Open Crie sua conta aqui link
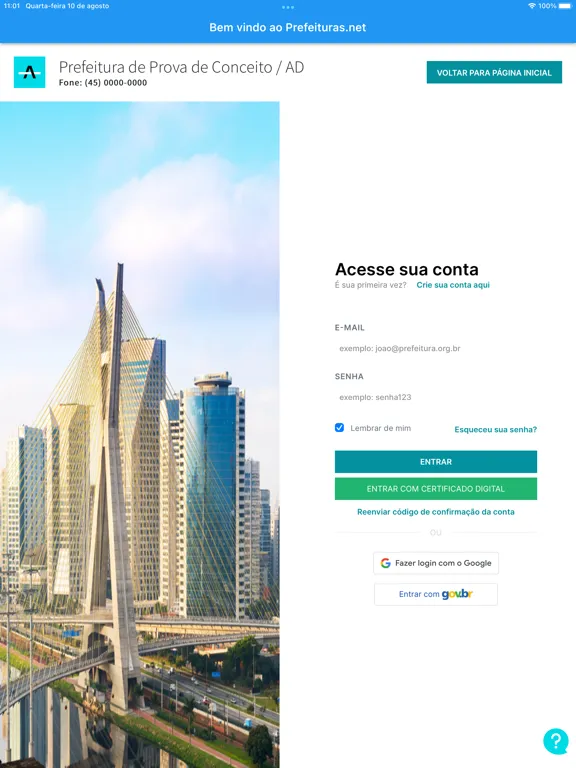Image resolution: width=576 pixels, height=768 pixels. [453, 285]
